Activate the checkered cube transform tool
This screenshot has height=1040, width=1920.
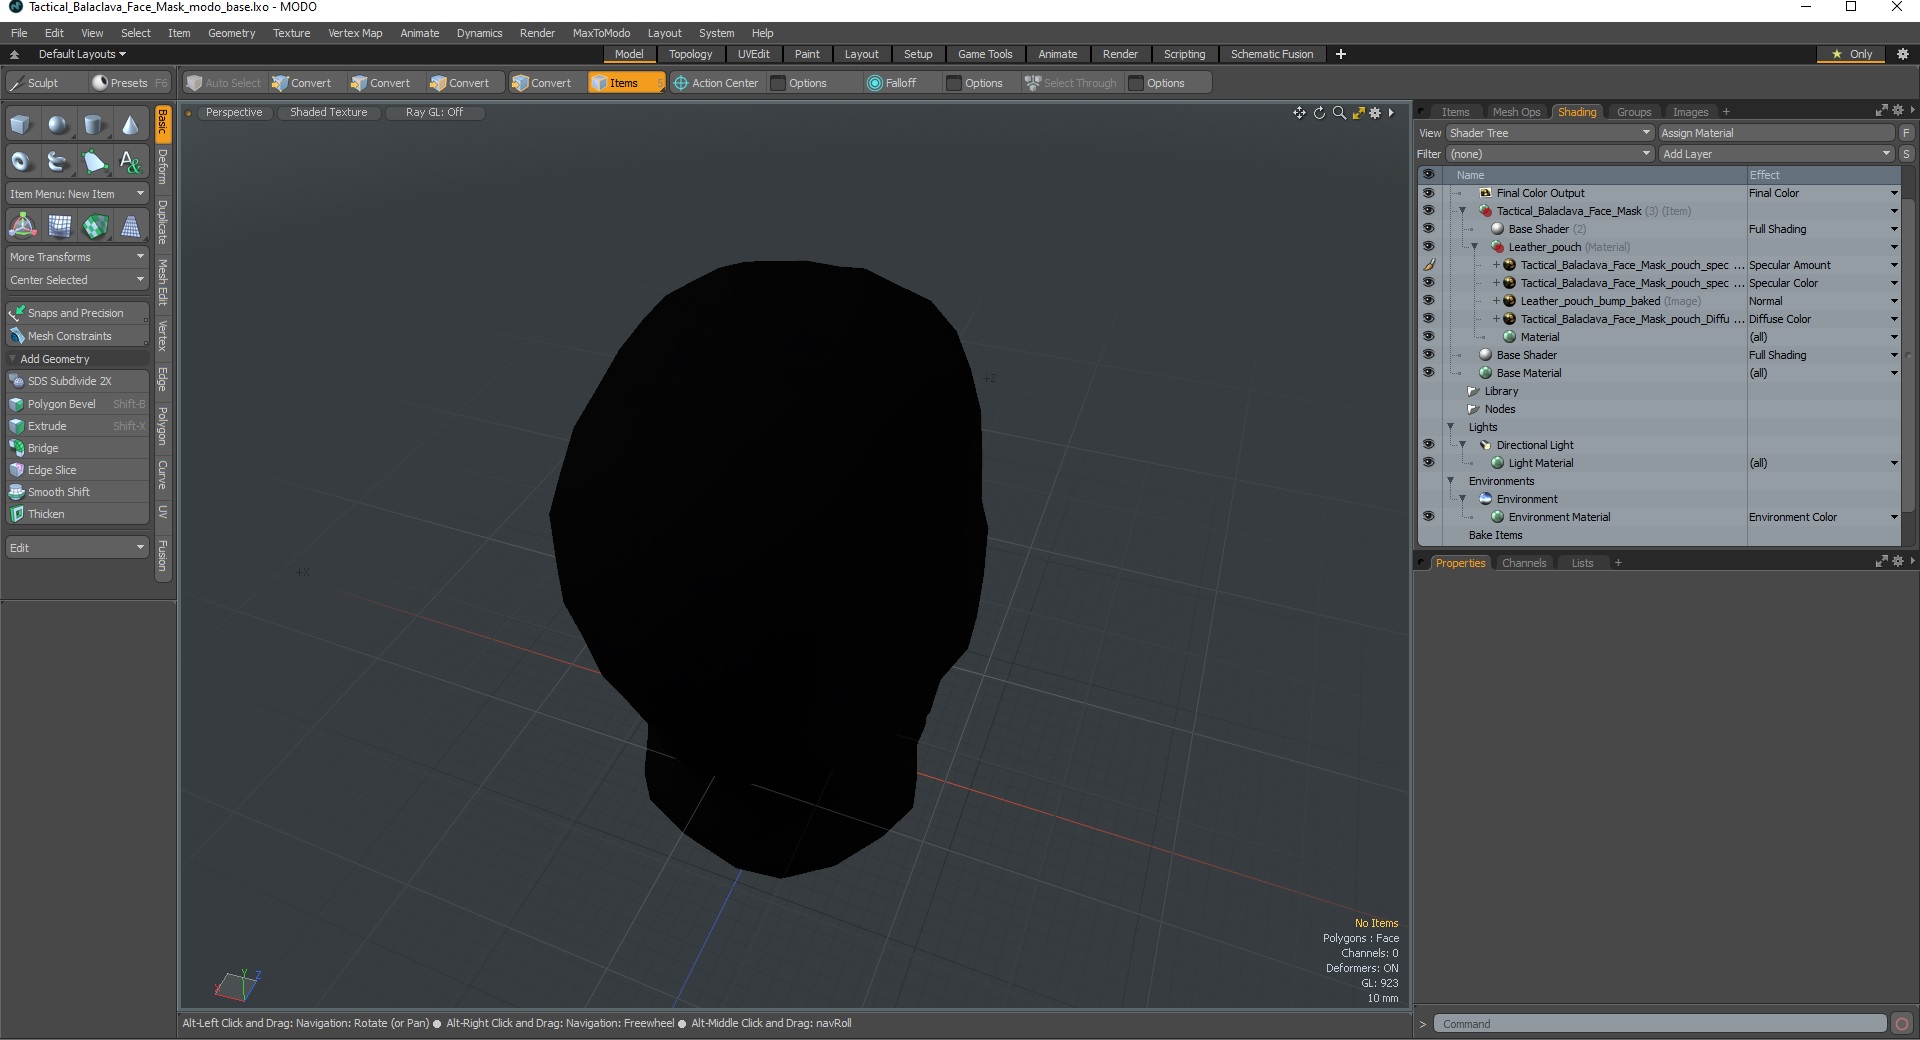95,226
